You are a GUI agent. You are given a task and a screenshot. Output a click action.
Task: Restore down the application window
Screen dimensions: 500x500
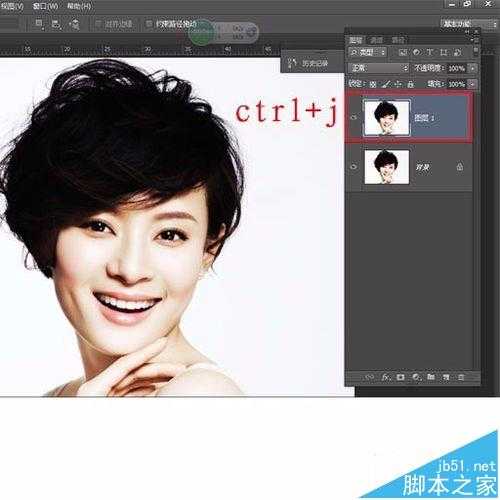(x=467, y=4)
